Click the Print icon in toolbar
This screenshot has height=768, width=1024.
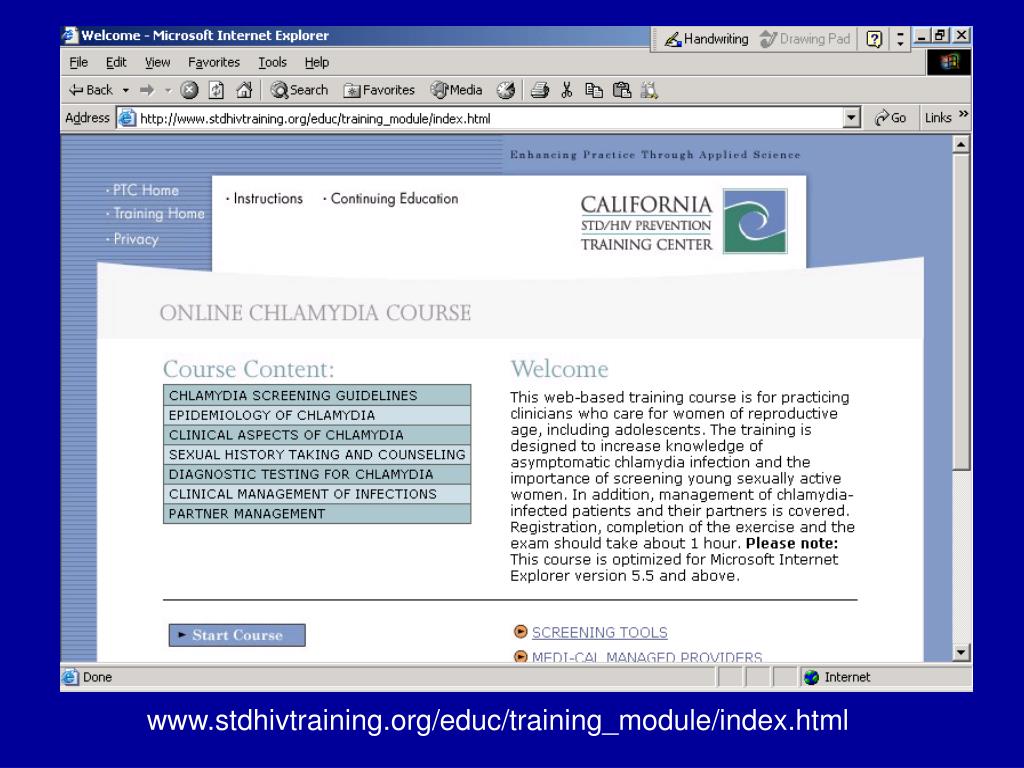point(539,90)
